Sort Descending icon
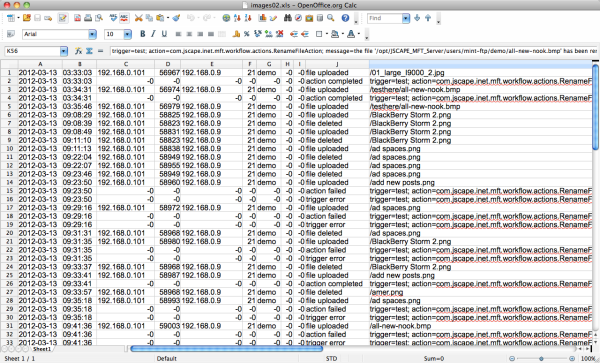 (x=248, y=18)
